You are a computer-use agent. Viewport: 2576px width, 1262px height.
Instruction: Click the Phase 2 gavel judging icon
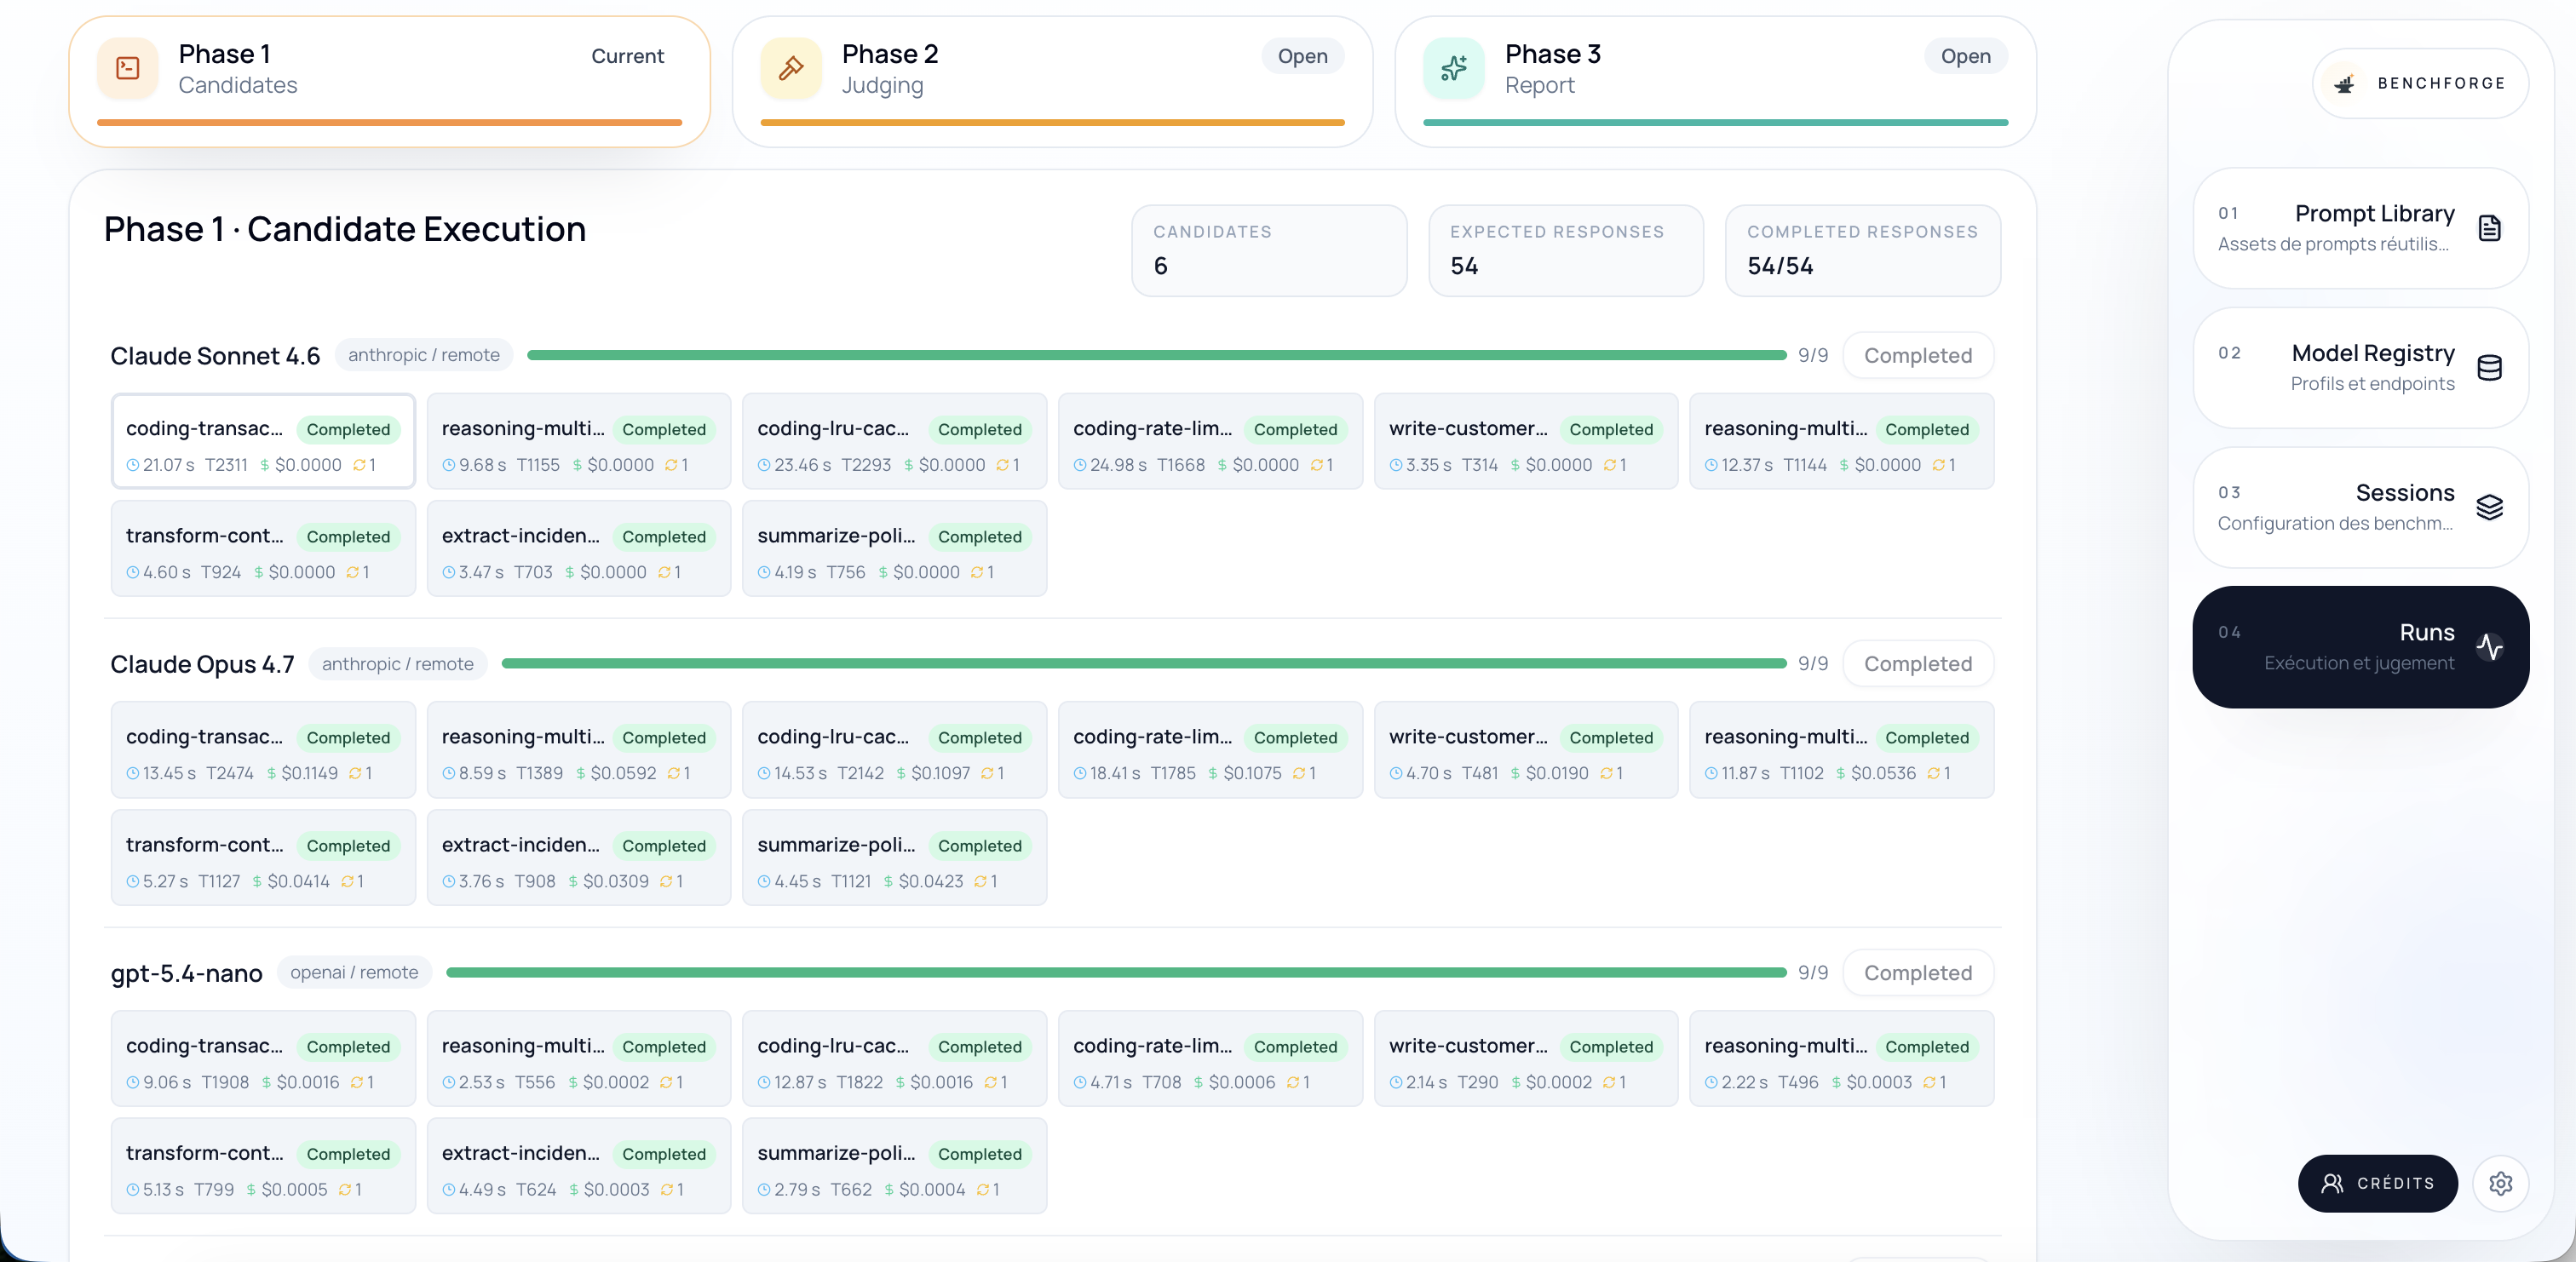click(791, 68)
